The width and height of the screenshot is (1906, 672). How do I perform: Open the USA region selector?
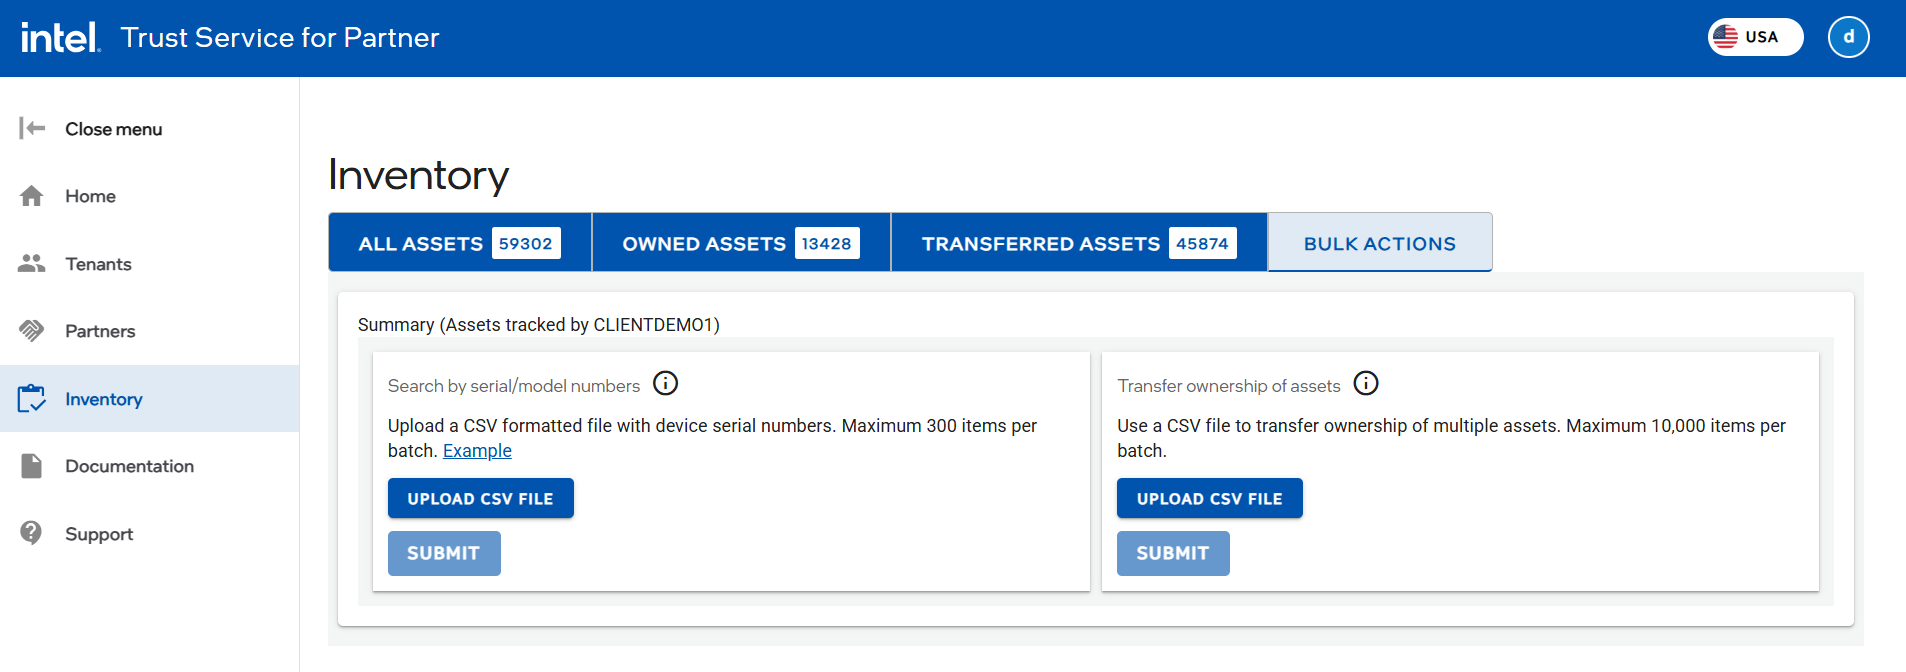pos(1755,37)
